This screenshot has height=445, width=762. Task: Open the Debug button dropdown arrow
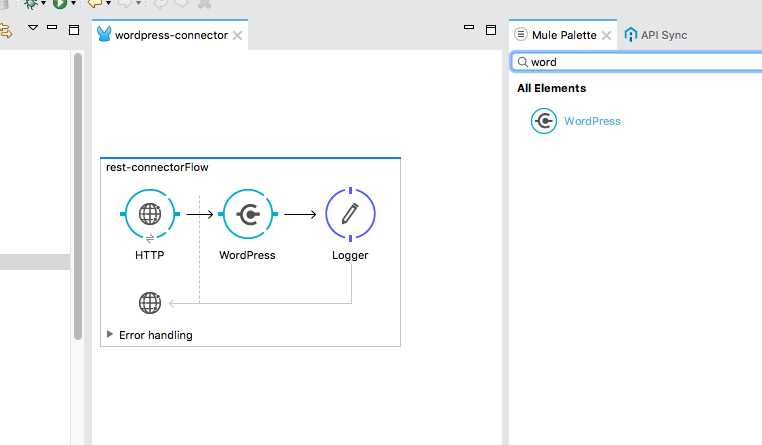point(44,5)
